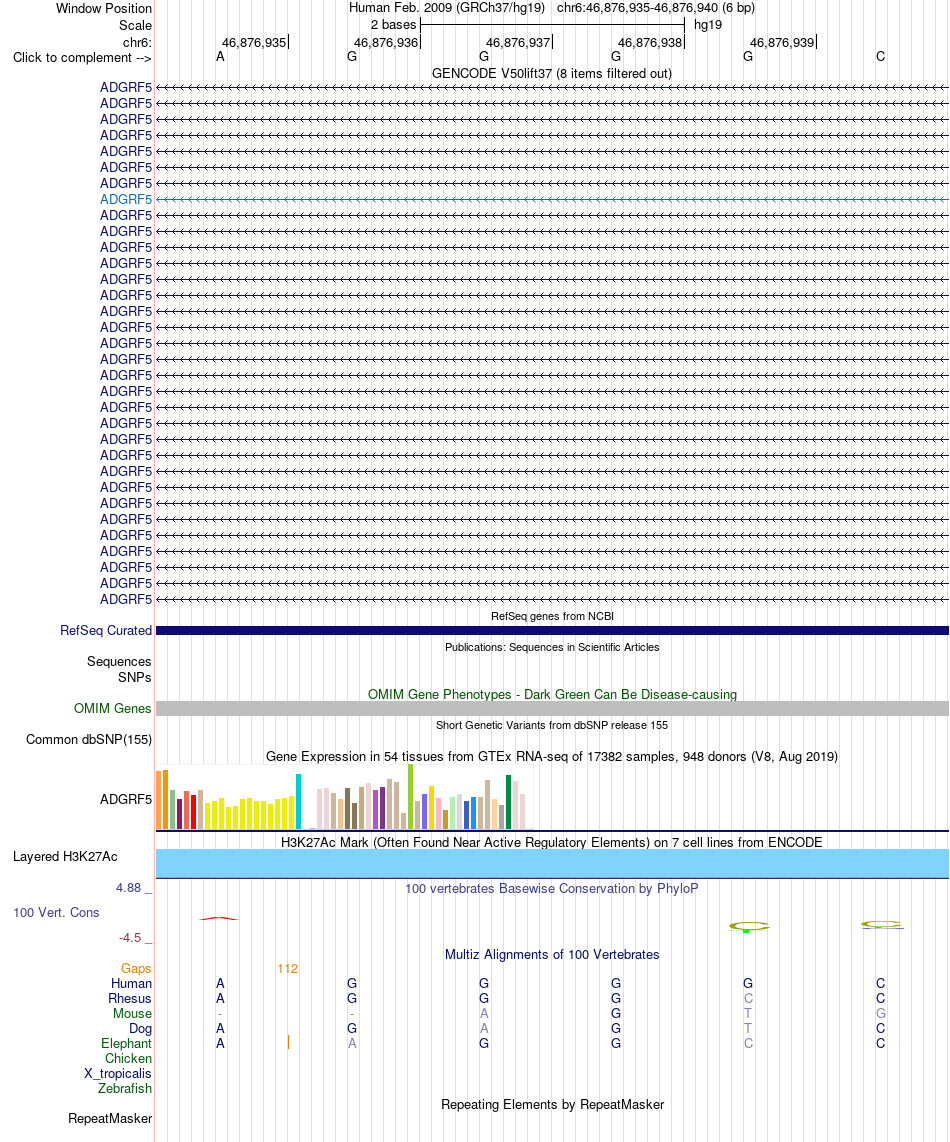
Task: Click the Sequences track label
Action: pos(119,661)
